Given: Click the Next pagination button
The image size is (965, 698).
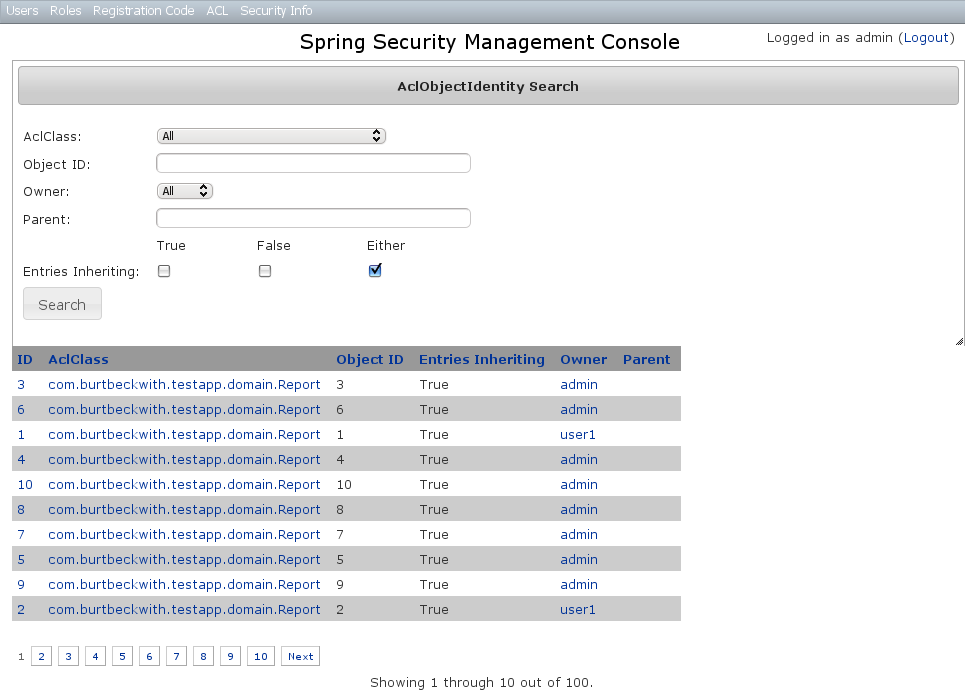Looking at the screenshot, I should pyautogui.click(x=300, y=657).
